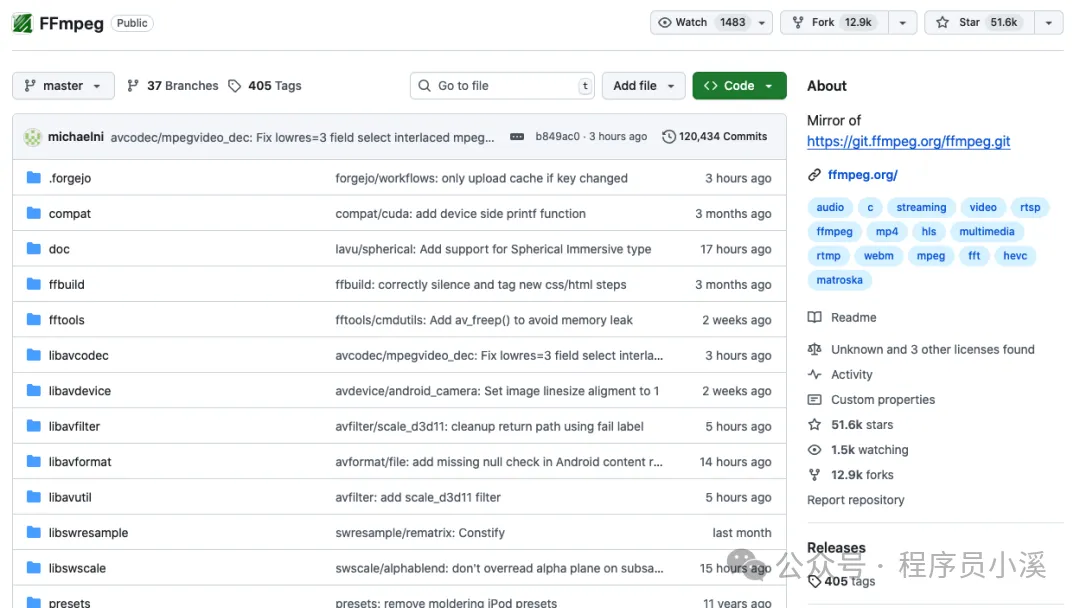Select the hls topic tag
The width and height of the screenshot is (1080, 608).
point(928,231)
